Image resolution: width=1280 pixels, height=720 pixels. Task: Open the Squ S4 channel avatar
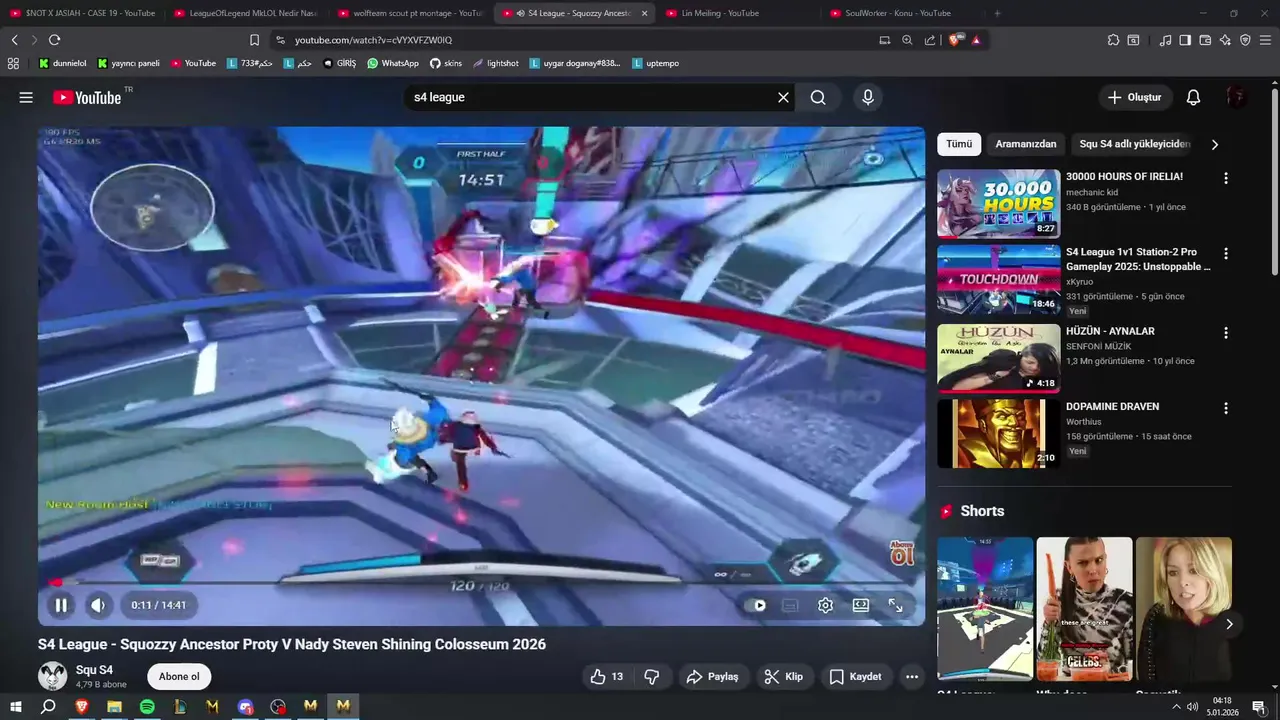(52, 676)
